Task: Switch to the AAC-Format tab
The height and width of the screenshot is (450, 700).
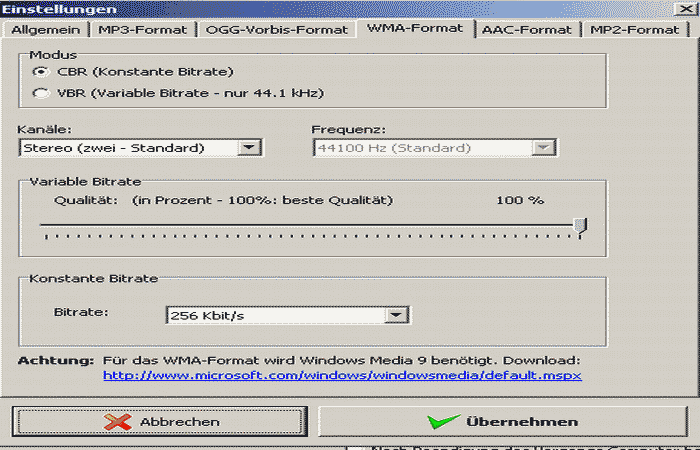Action: tap(527, 29)
